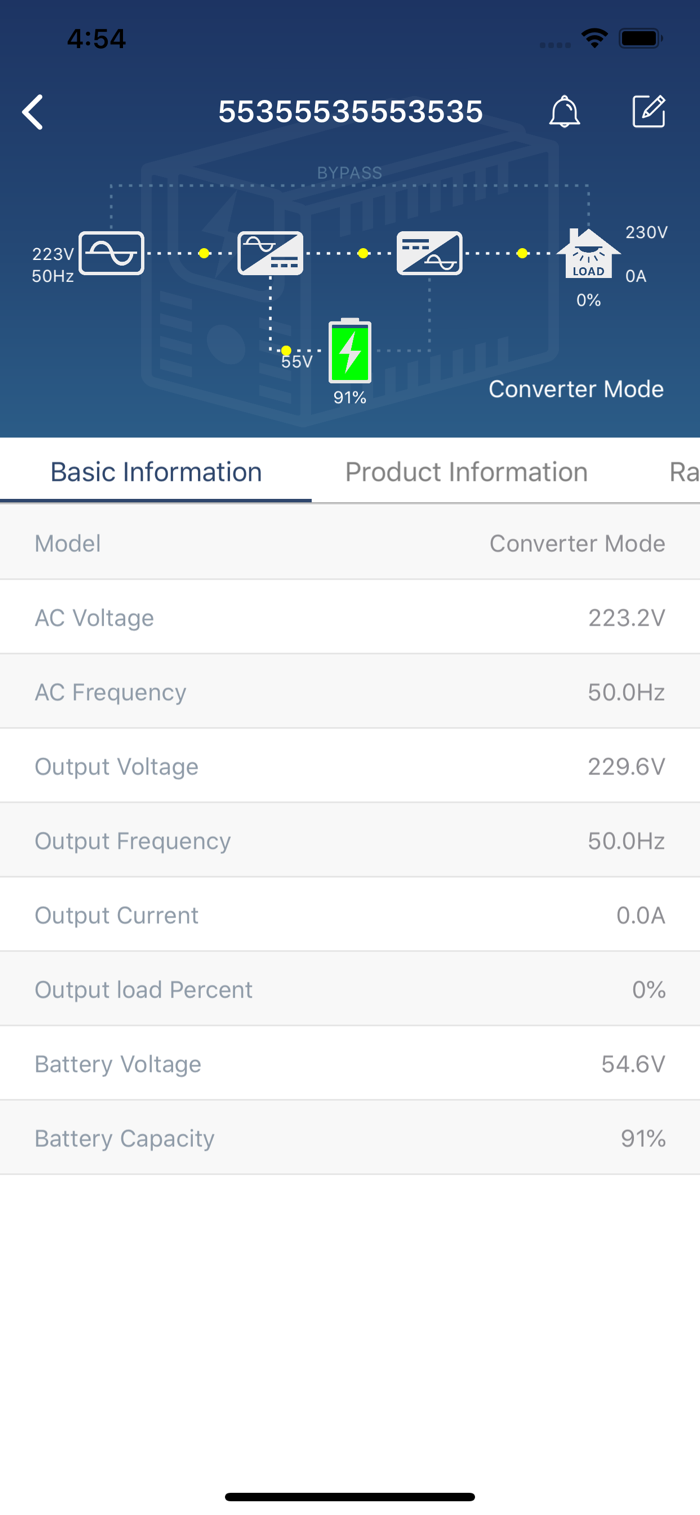Open the Product Information tab

pos(466,472)
